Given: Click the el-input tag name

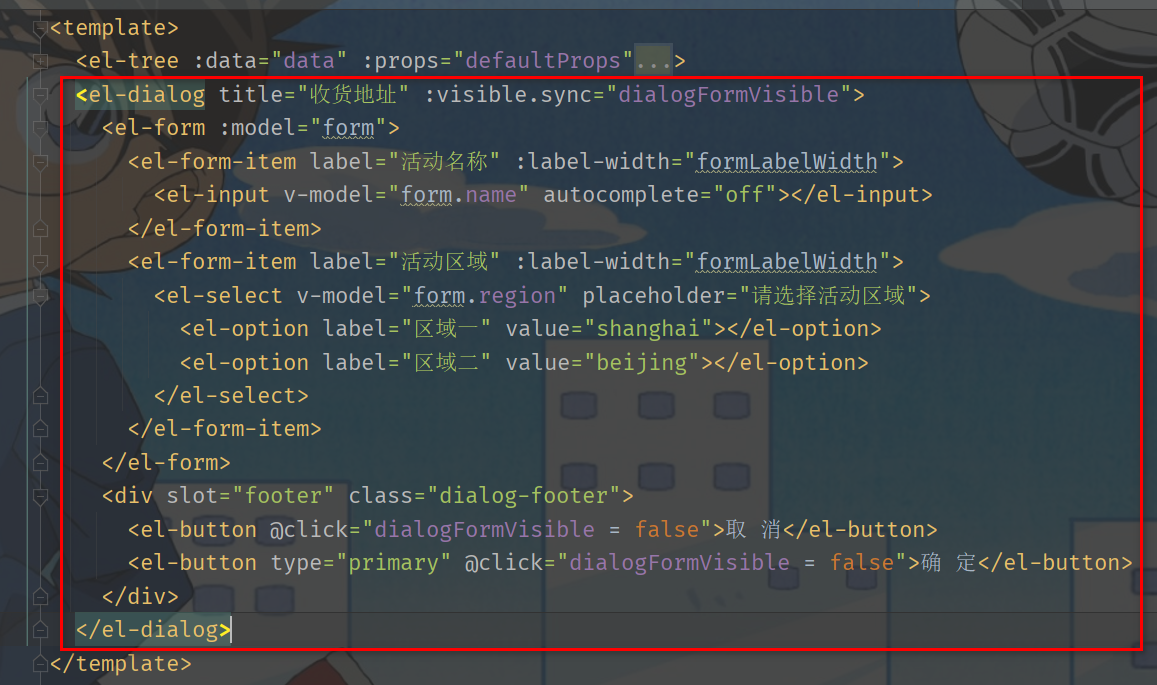Looking at the screenshot, I should [x=218, y=195].
